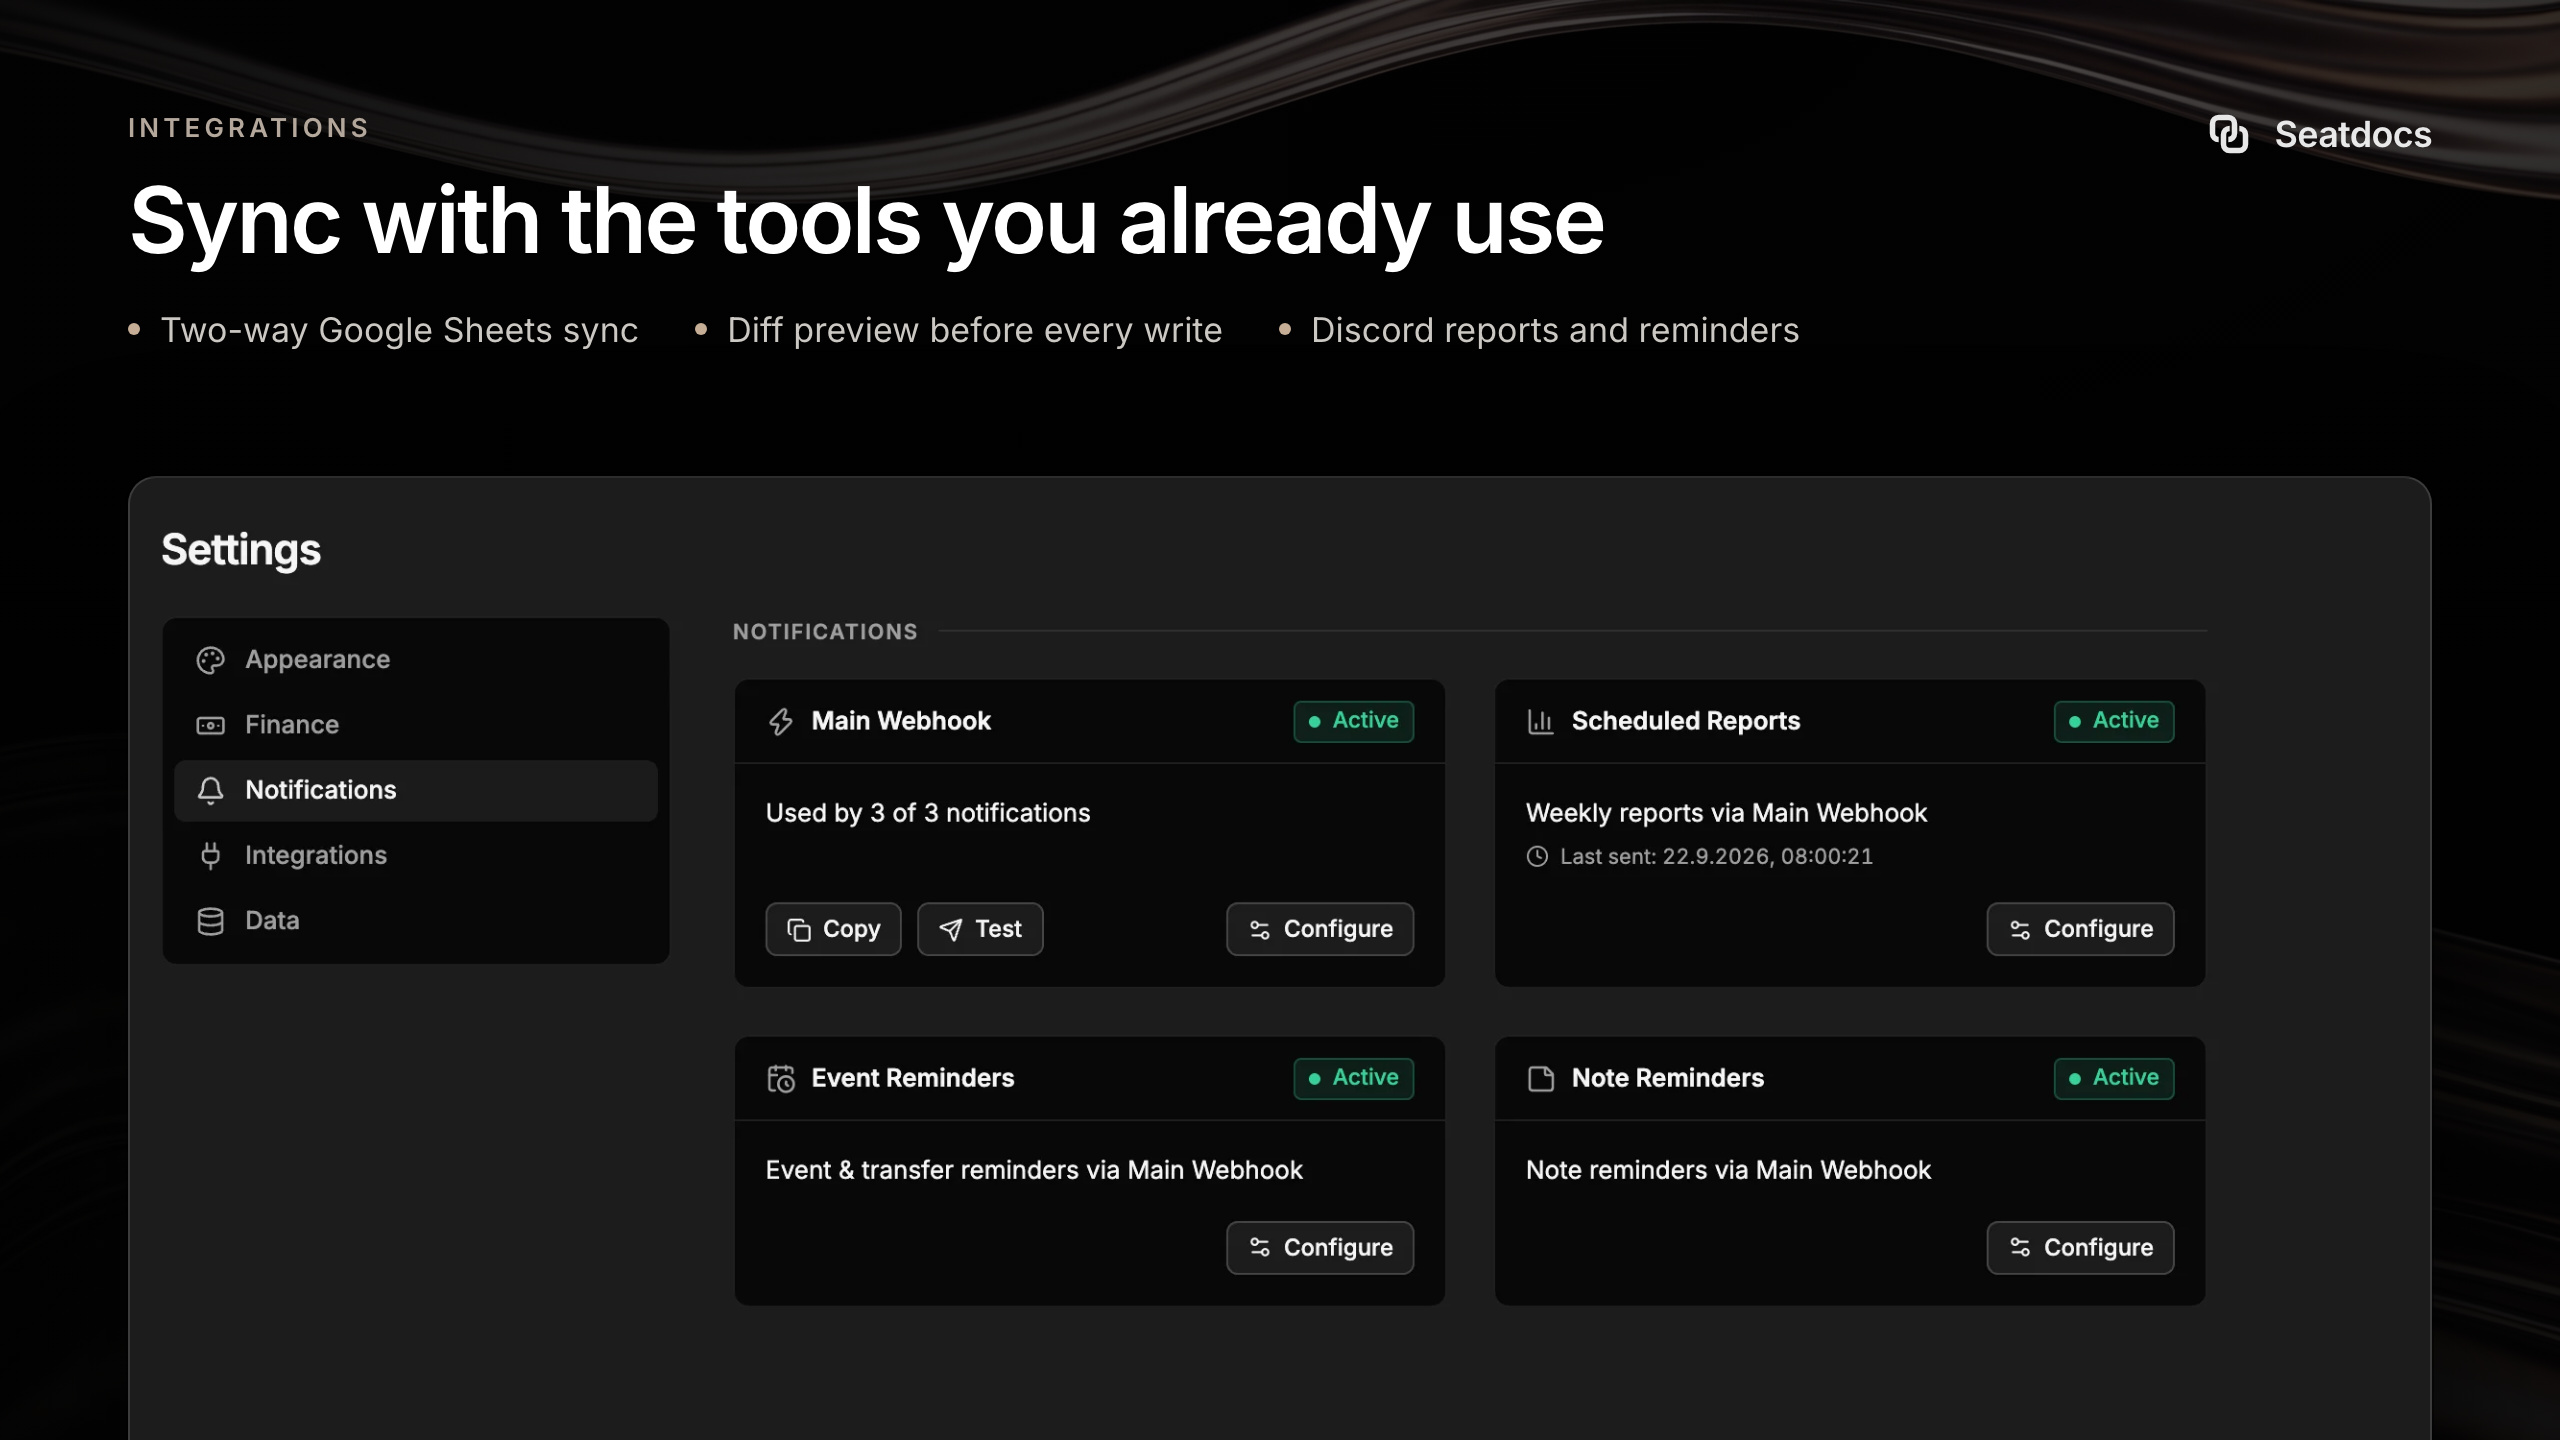Image resolution: width=2560 pixels, height=1440 pixels.
Task: Click the Event Reminders Active status badge
Action: coord(1353,1078)
